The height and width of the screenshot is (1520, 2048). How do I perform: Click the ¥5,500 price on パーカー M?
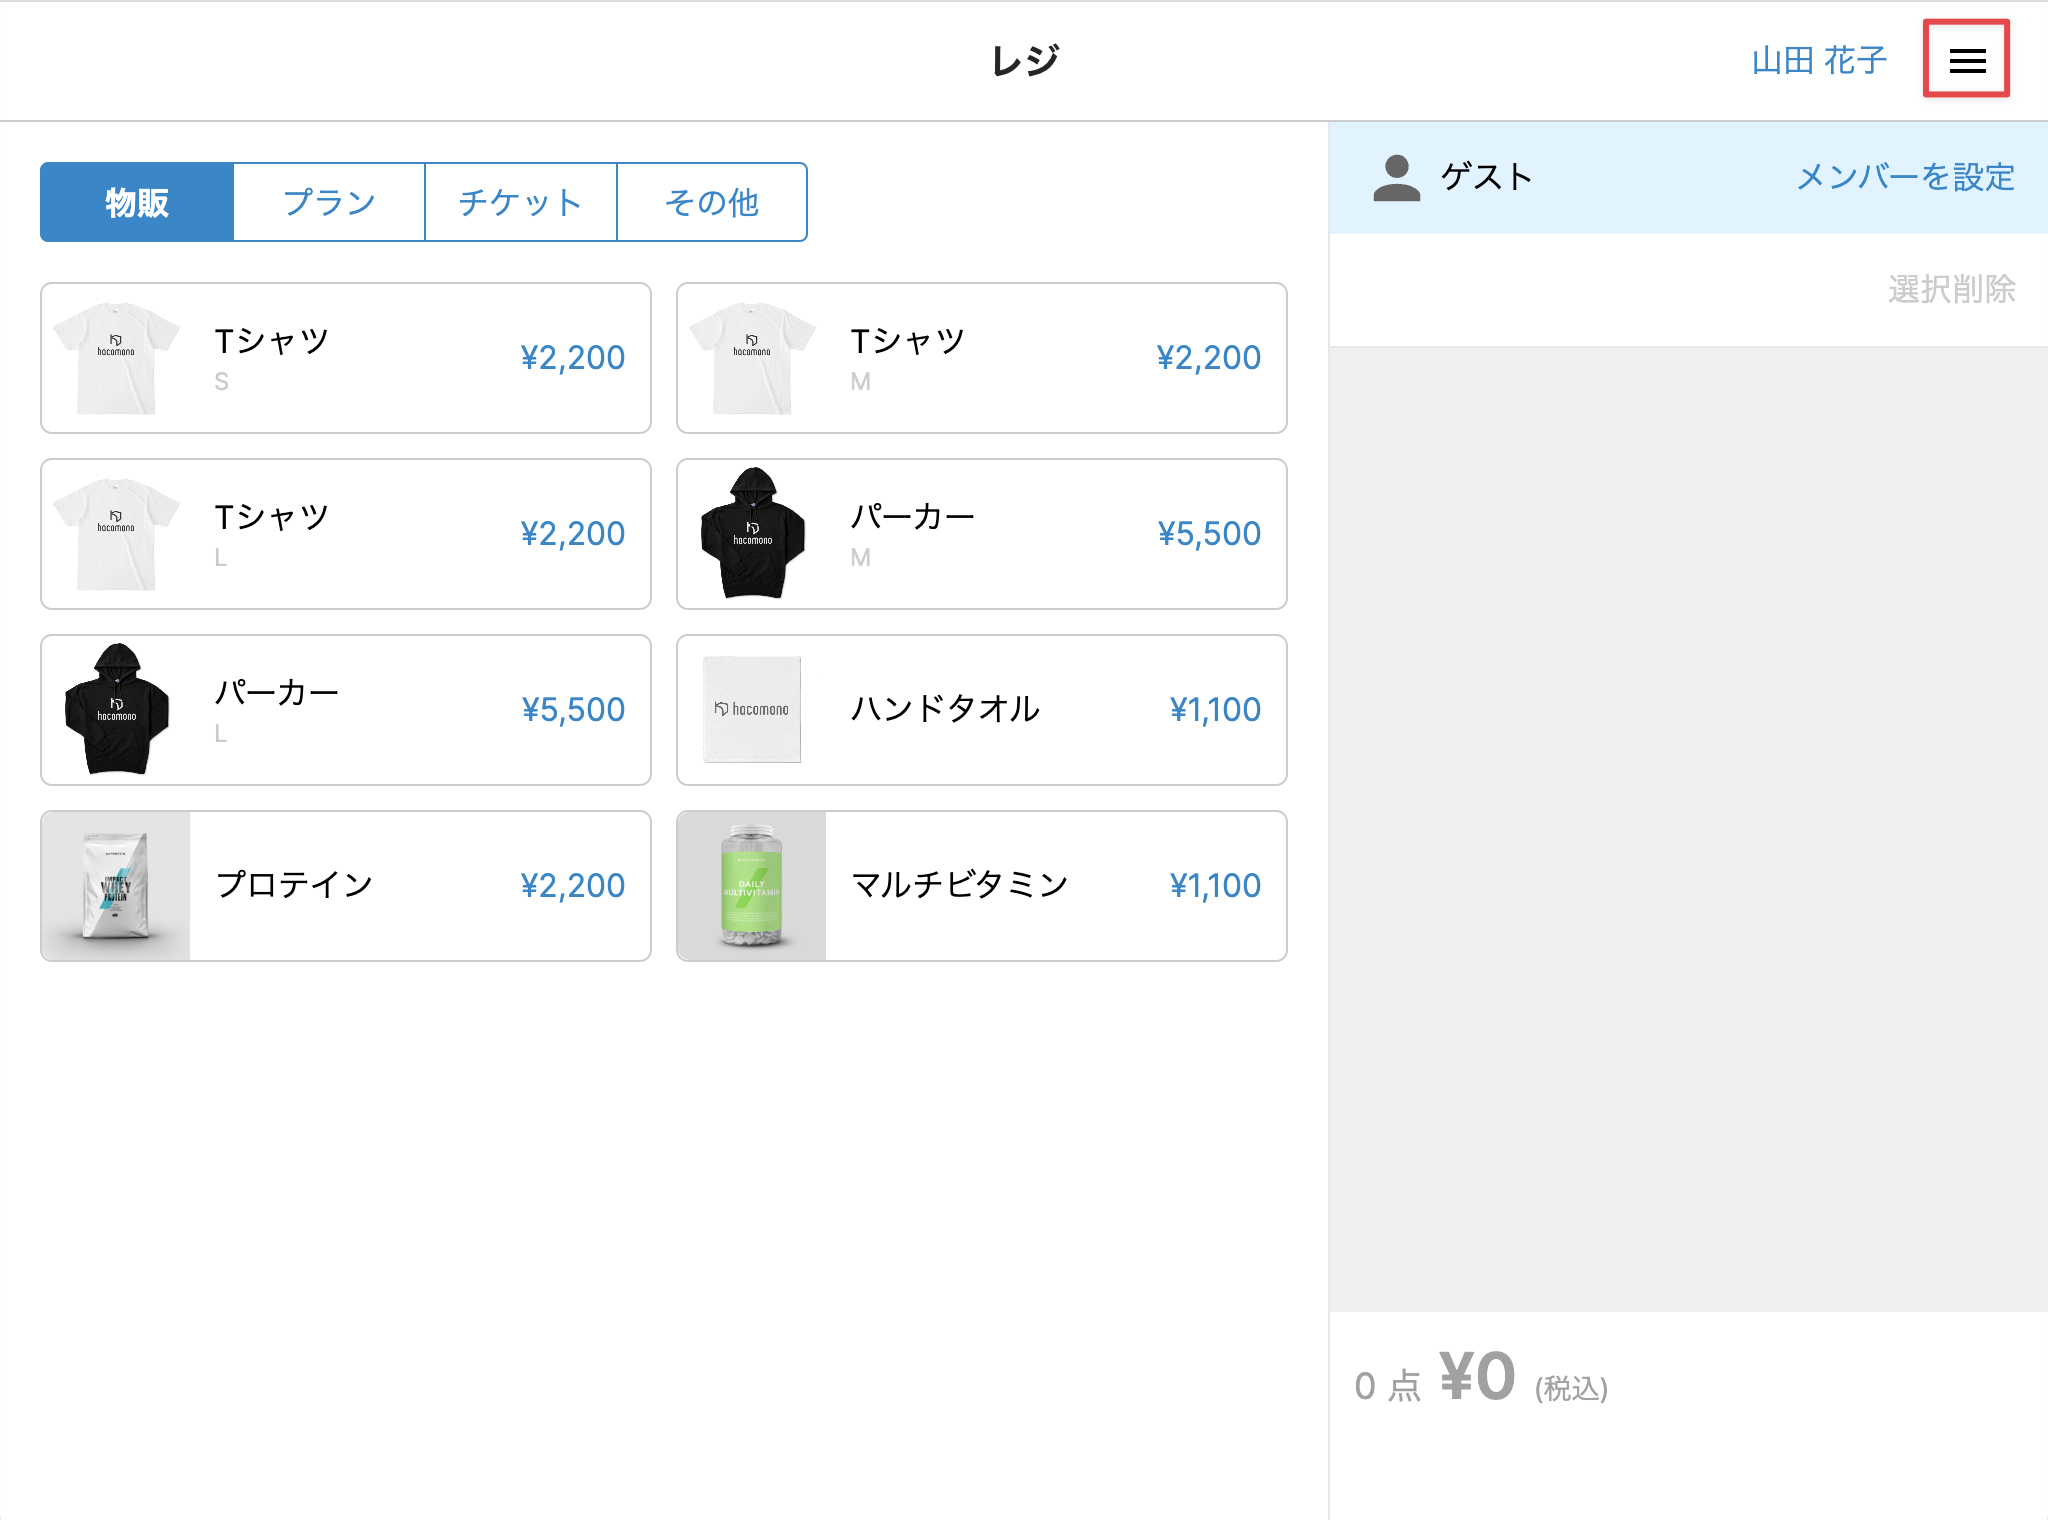coord(1208,534)
